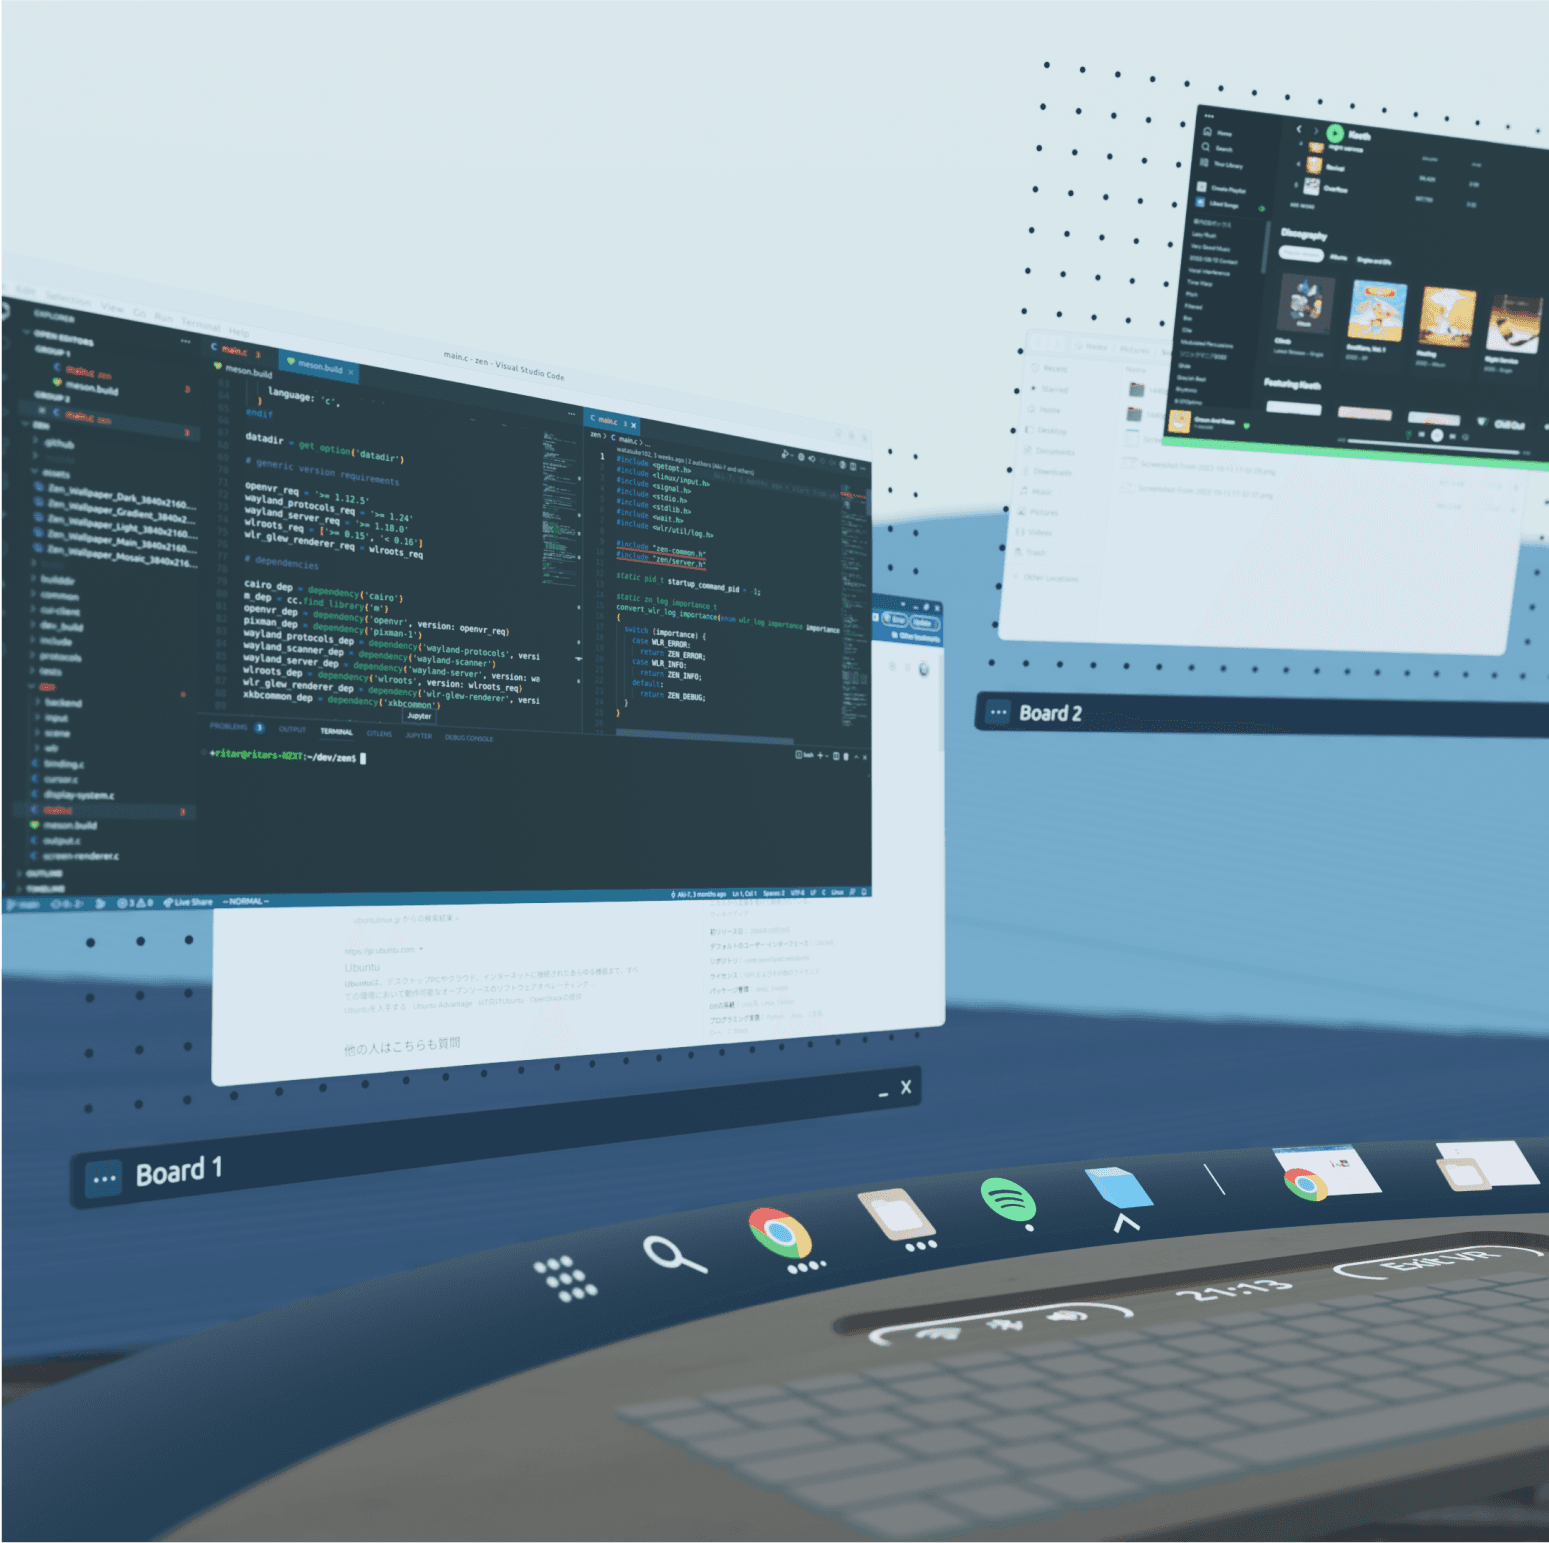This screenshot has width=1549, height=1543.
Task: Expand the protocols folder in Explorer
Action: pyautogui.click(x=58, y=657)
